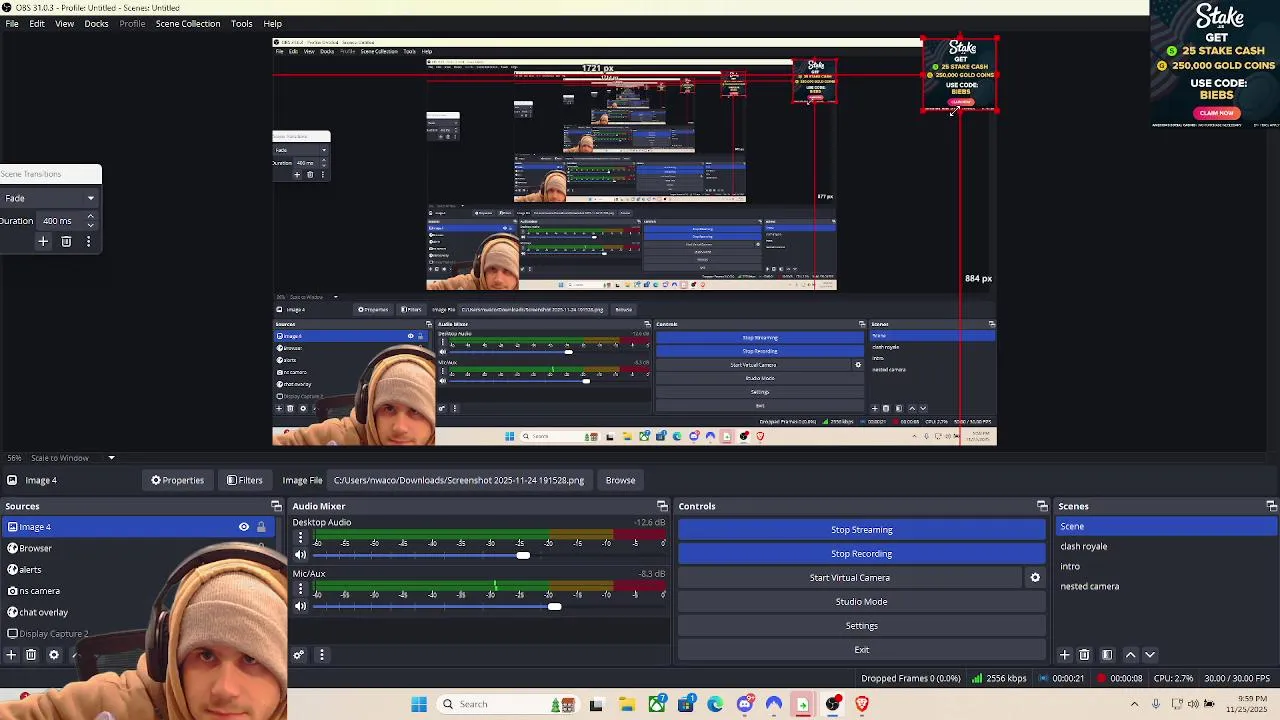Open the Xbox app from the taskbar
The height and width of the screenshot is (720, 1280).
point(657,704)
